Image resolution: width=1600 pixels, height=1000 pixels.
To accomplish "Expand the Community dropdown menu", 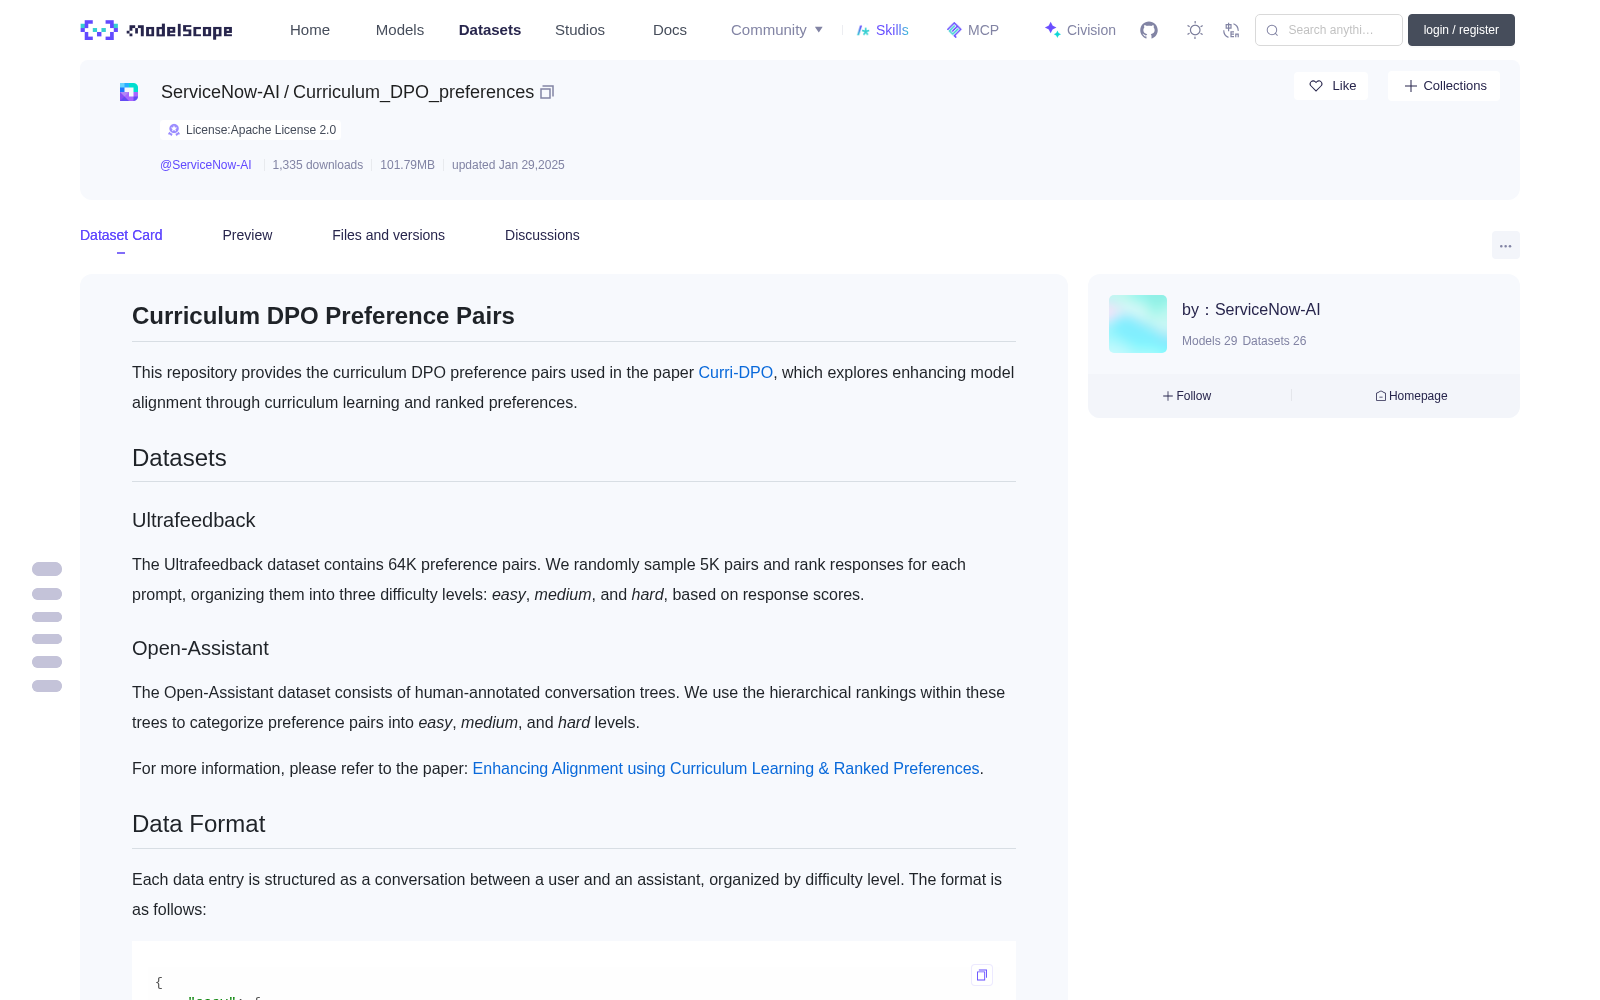I will [x=777, y=30].
